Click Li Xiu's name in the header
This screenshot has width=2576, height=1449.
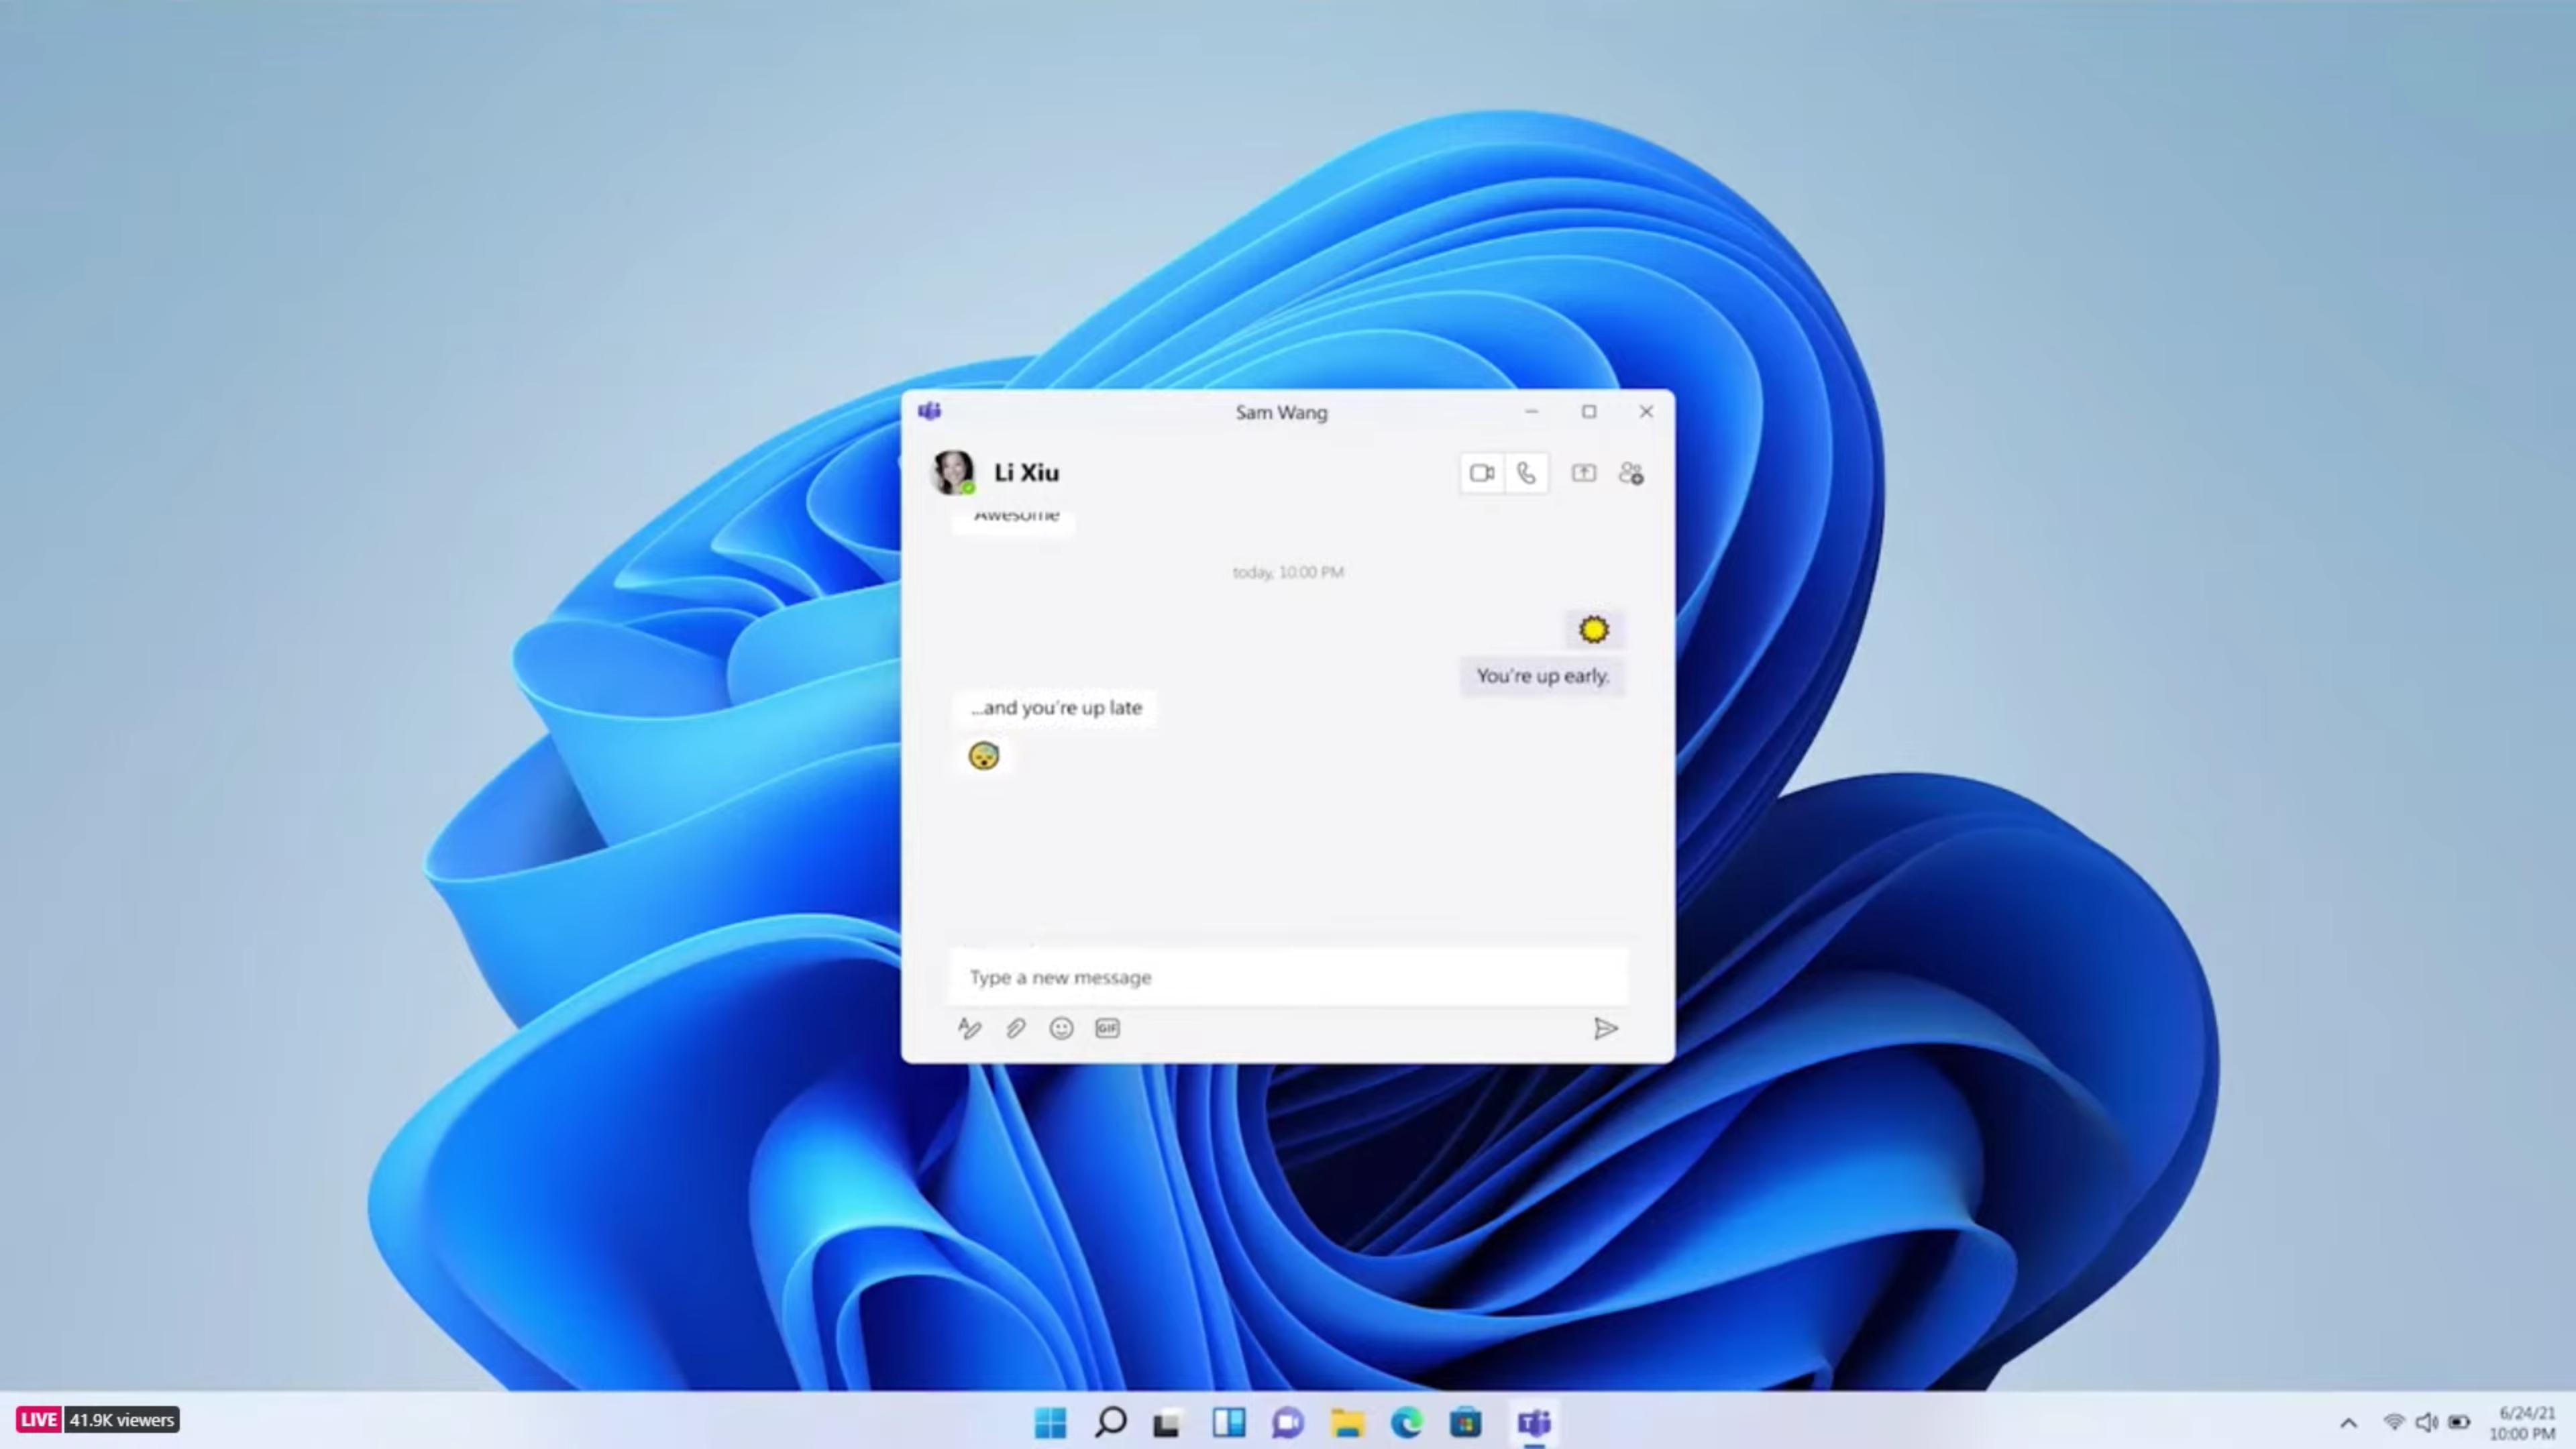point(1026,472)
